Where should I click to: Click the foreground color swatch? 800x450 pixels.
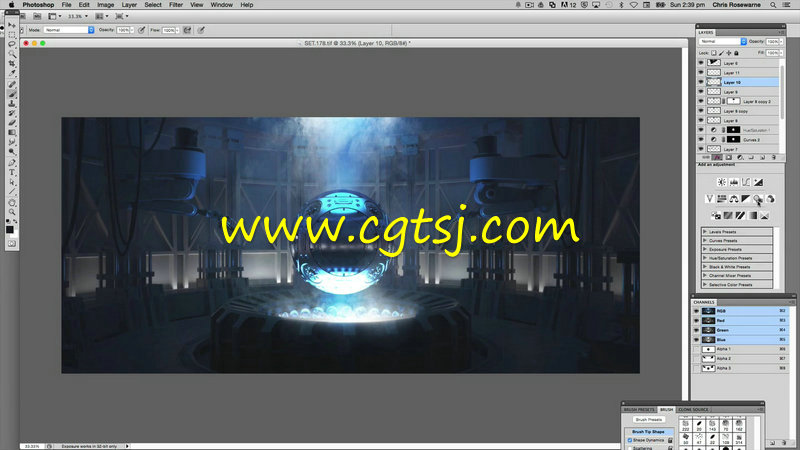coord(10,230)
